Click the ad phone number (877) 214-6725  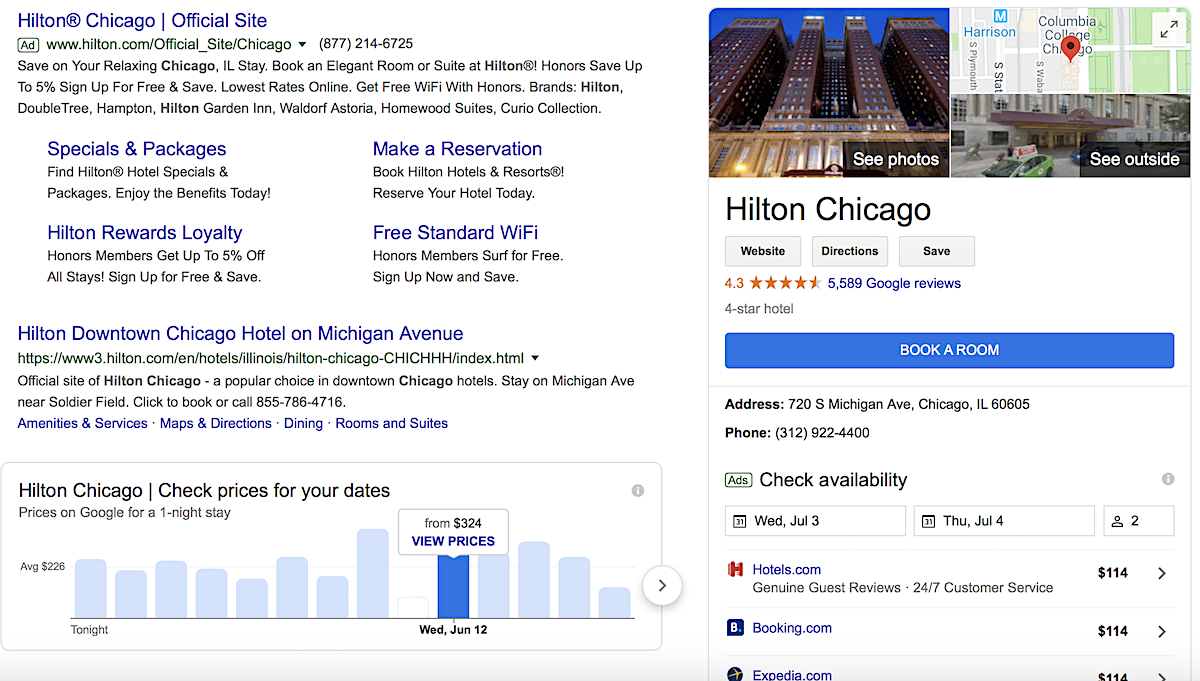(366, 44)
